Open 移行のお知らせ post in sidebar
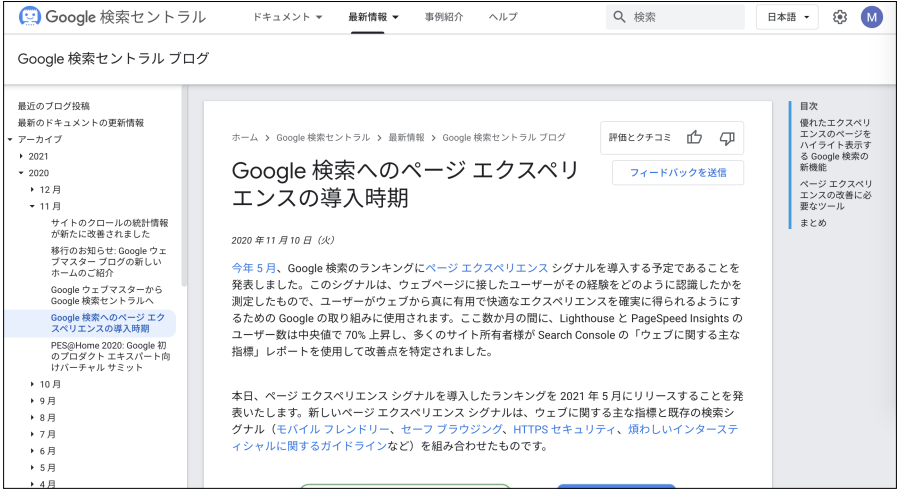 point(109,262)
